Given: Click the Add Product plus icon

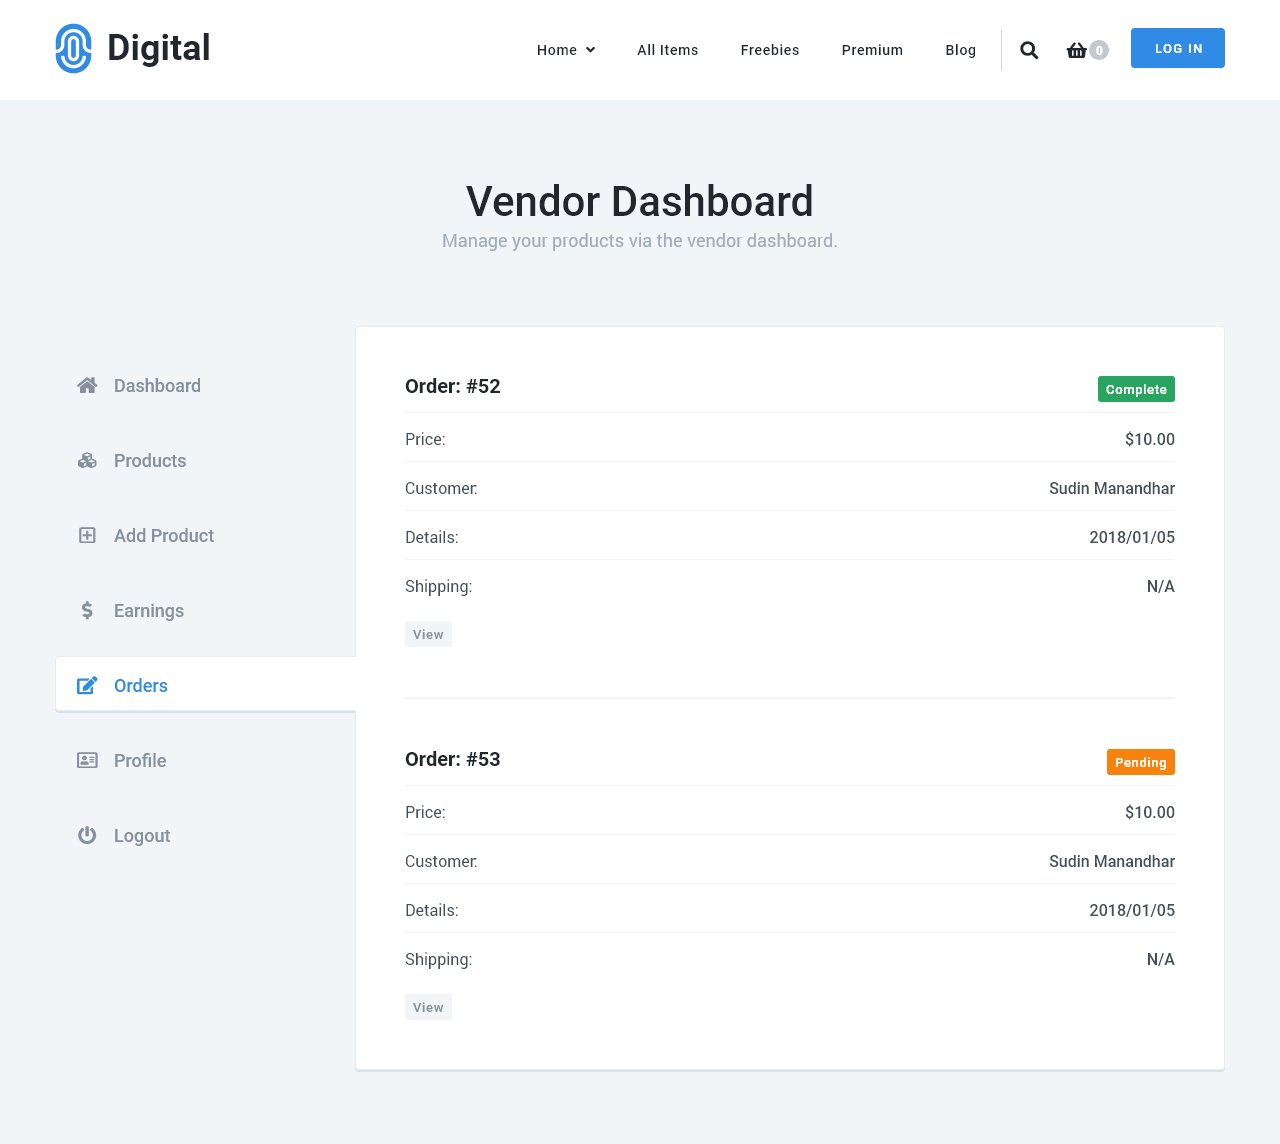Looking at the screenshot, I should point(87,536).
